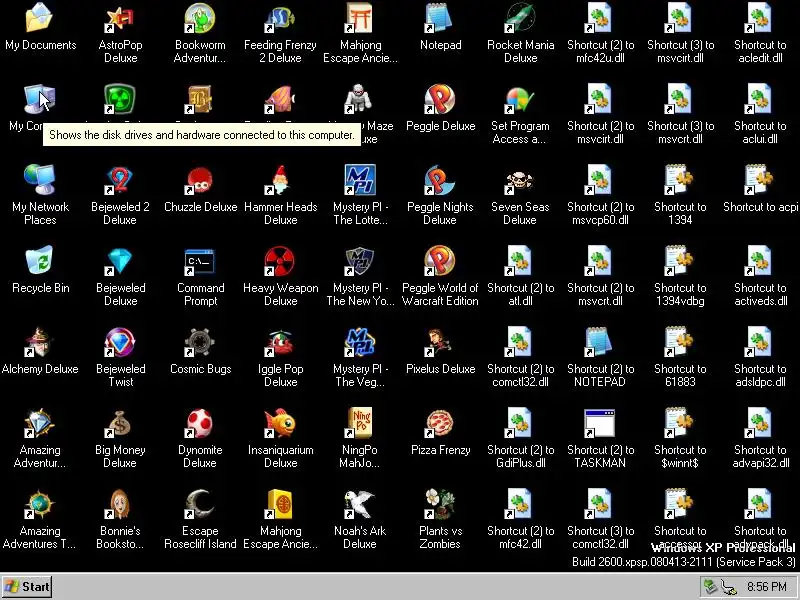Select the Seven Seas Deluxe icon
This screenshot has height=600, width=800.
[x=520, y=180]
